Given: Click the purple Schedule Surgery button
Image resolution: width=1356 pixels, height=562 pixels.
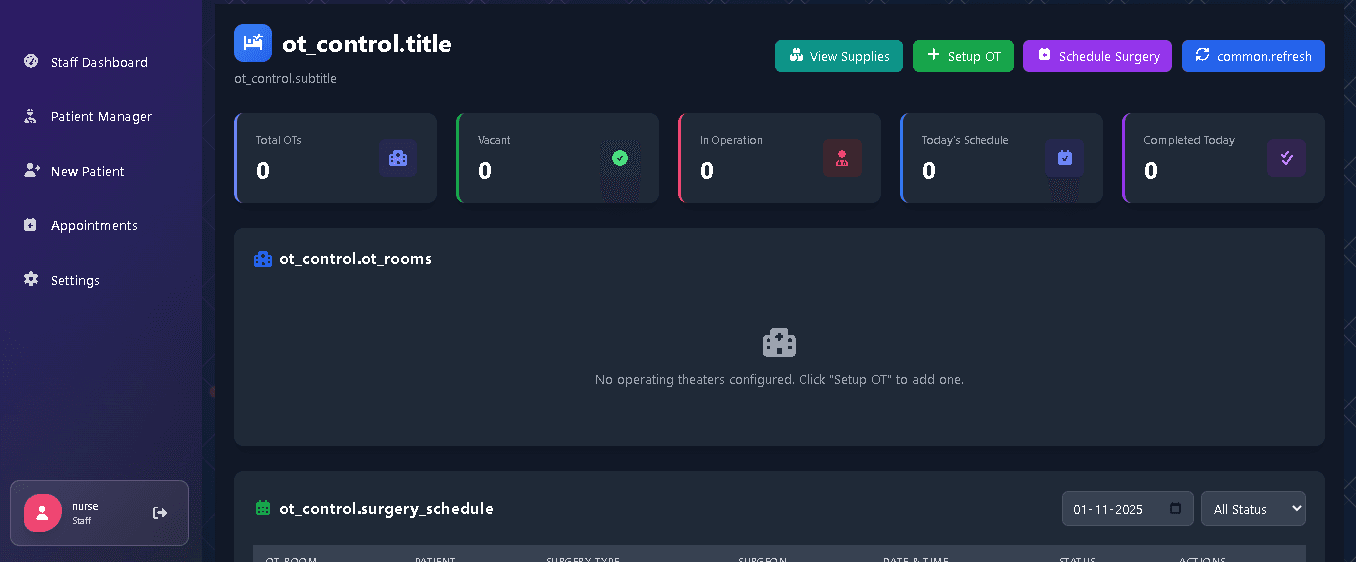Looking at the screenshot, I should 1097,56.
